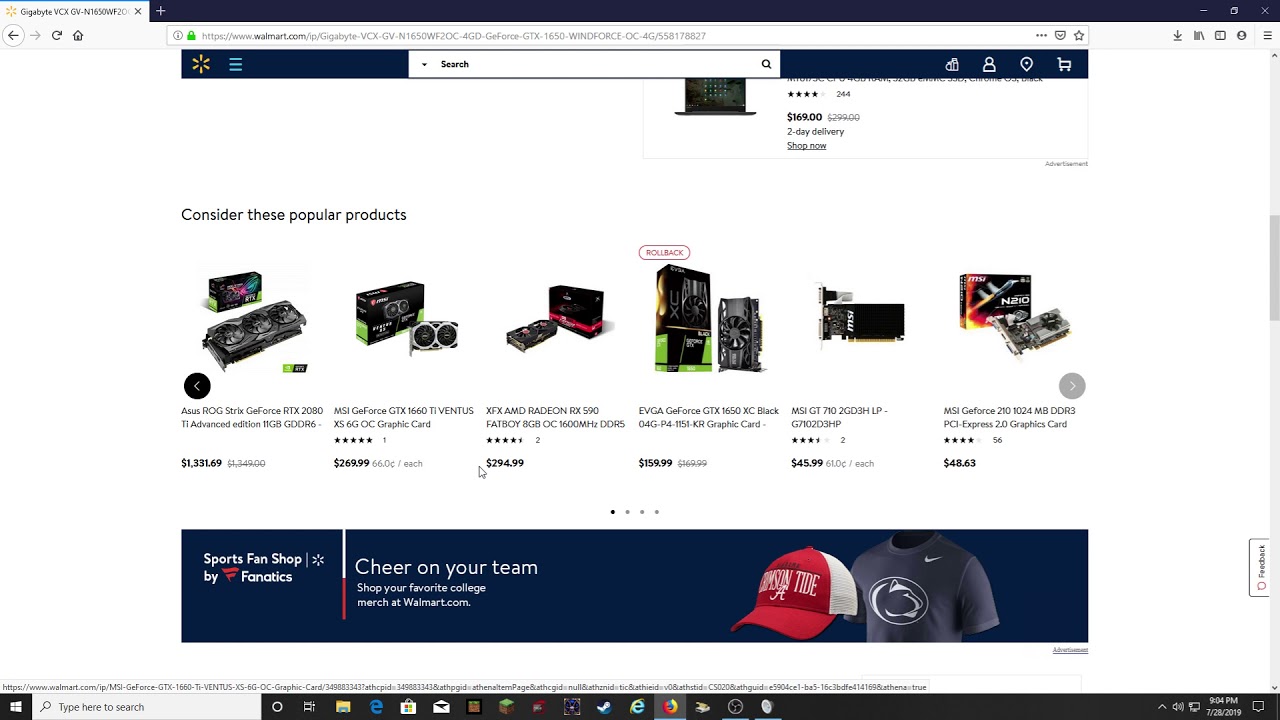The width and height of the screenshot is (1280, 720).
Task: Open File Explorer from the taskbar
Action: [343, 707]
